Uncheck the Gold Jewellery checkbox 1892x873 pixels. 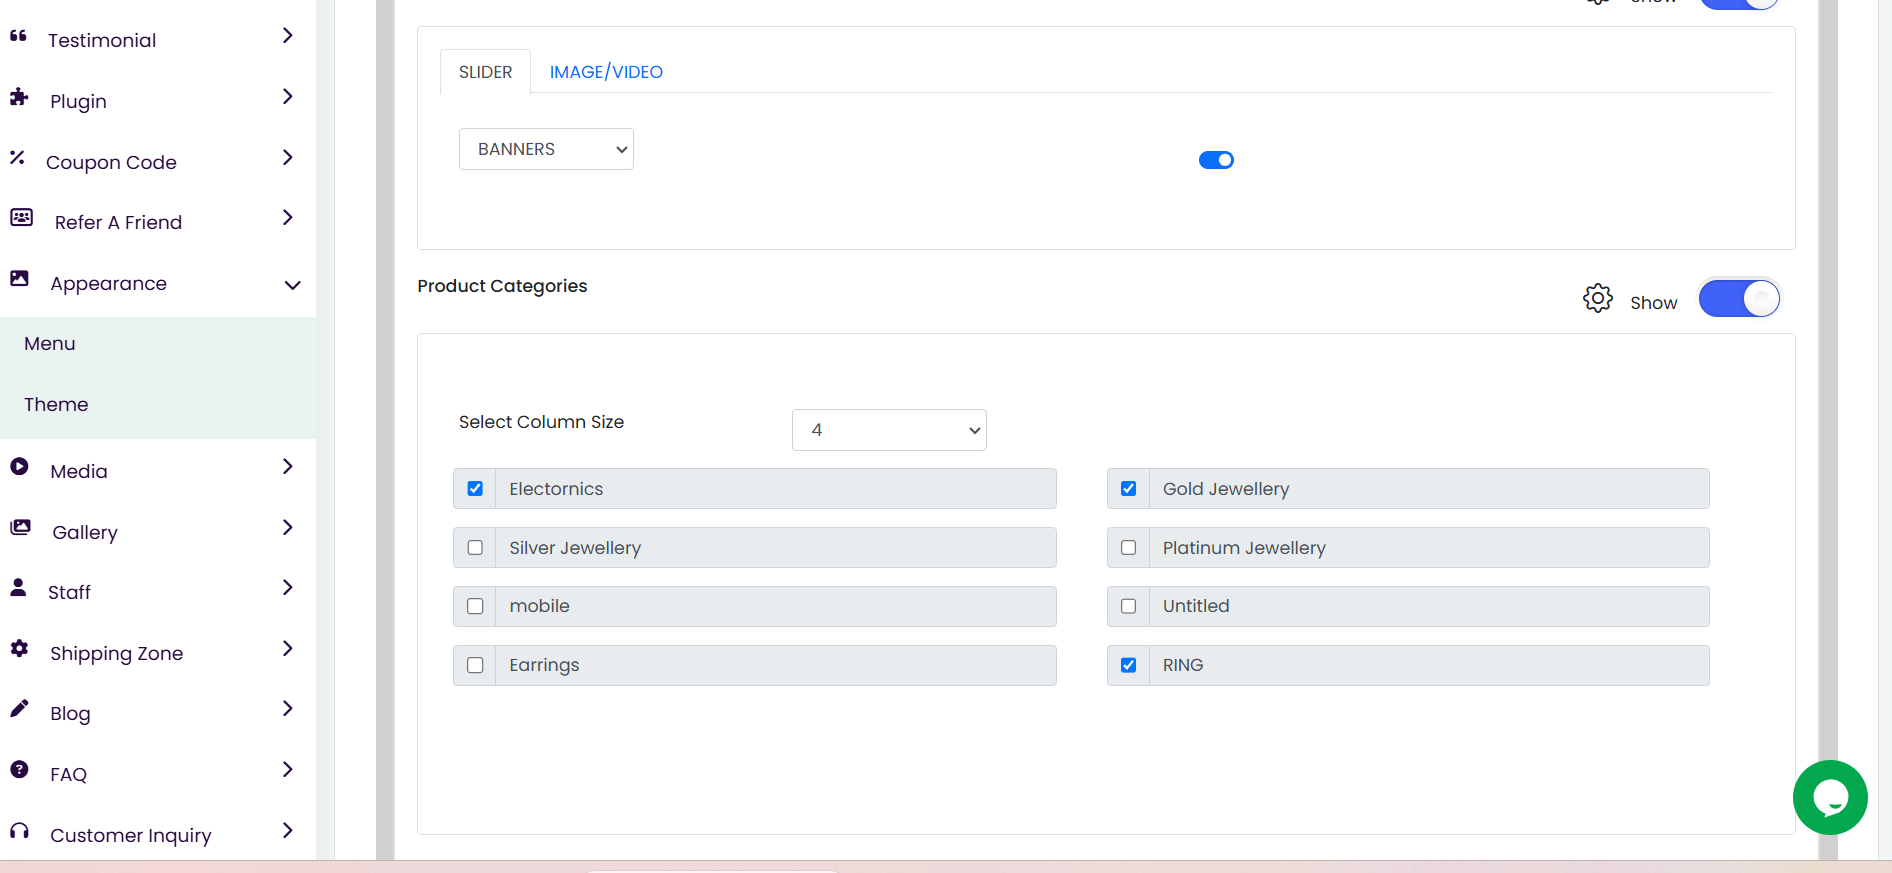click(x=1128, y=489)
